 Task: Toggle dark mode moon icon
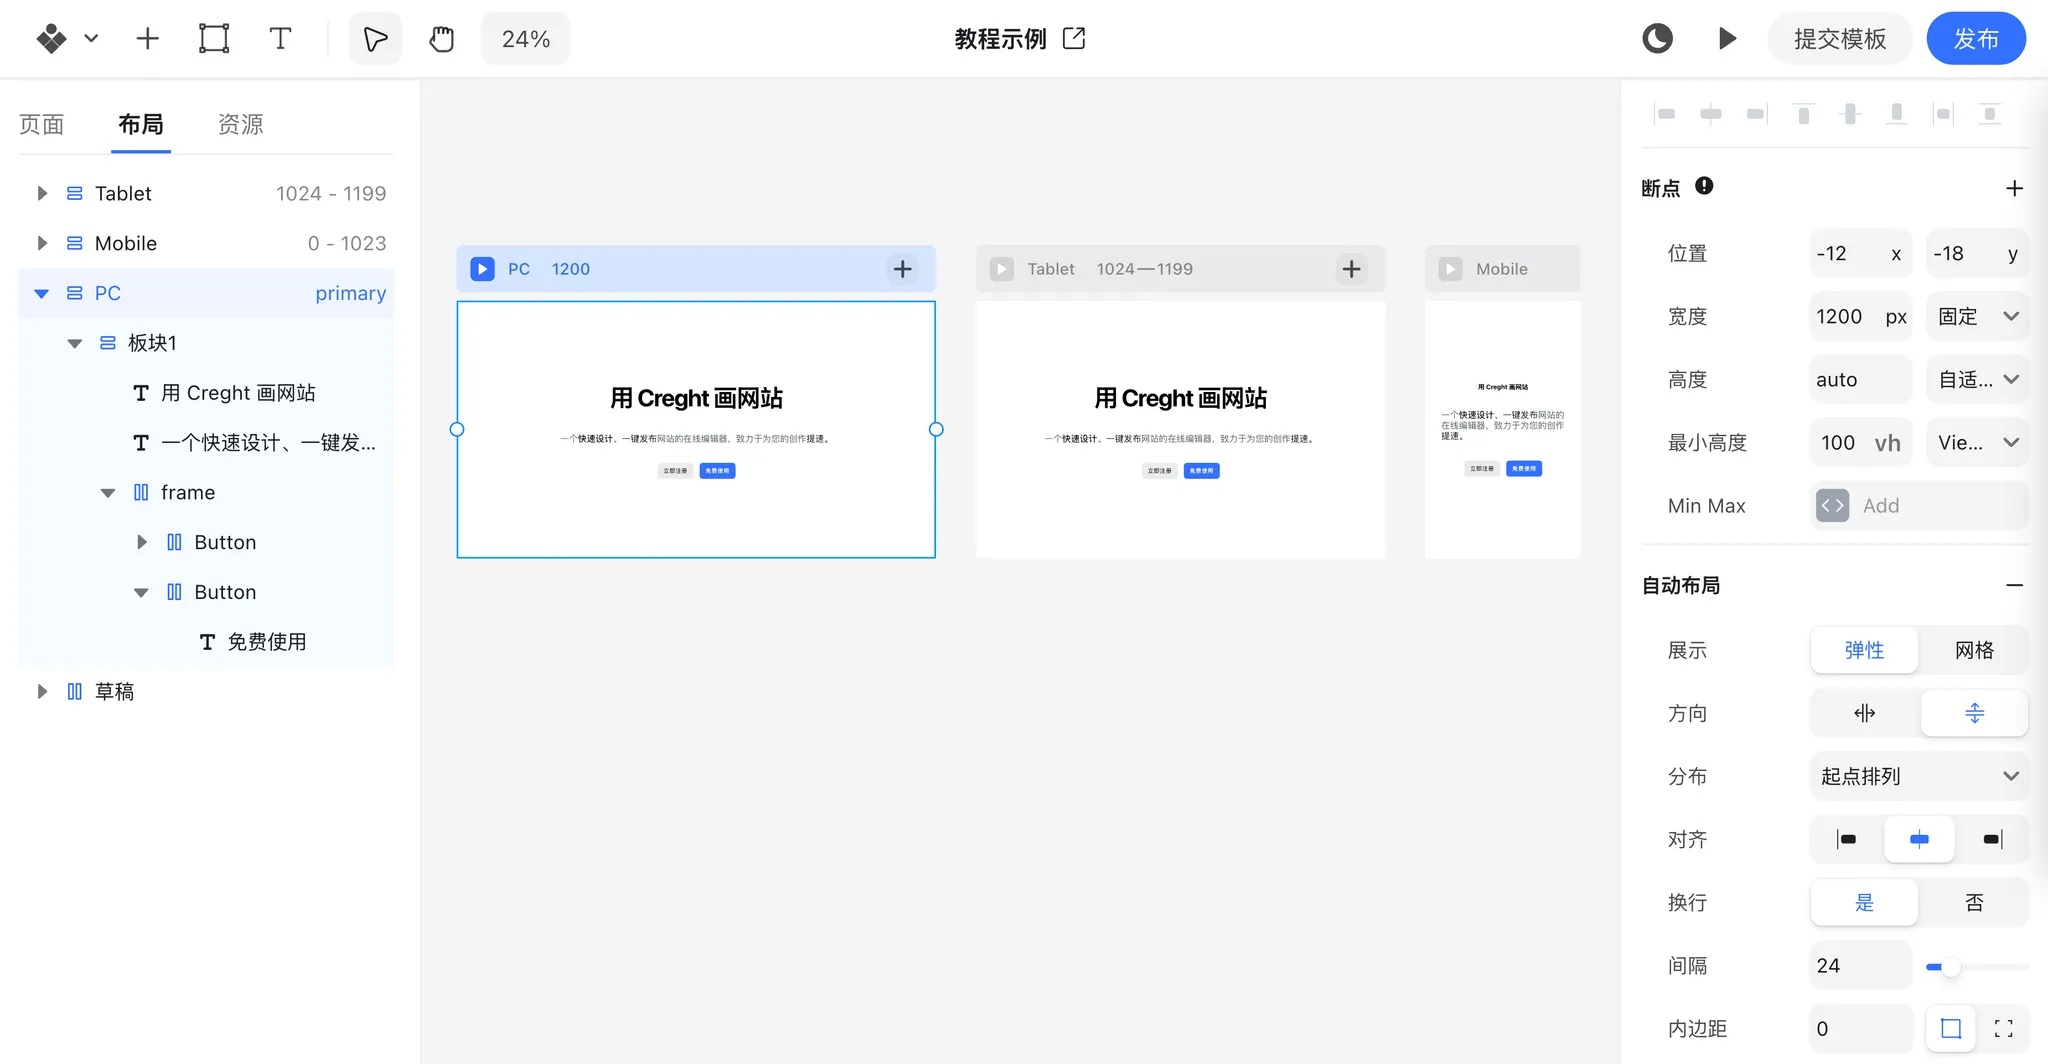pos(1657,39)
